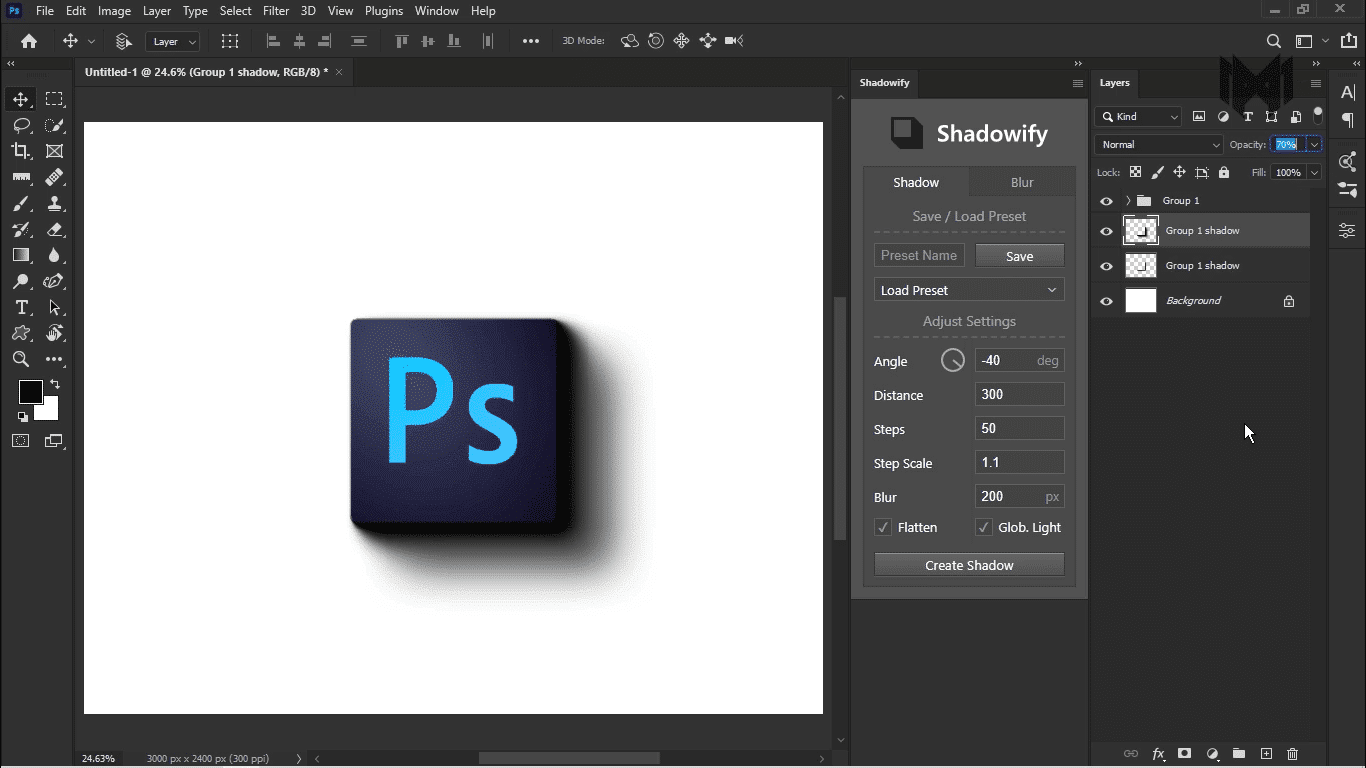Select the Horizontal Type tool
Viewport: 1366px width, 768px height.
(20, 307)
